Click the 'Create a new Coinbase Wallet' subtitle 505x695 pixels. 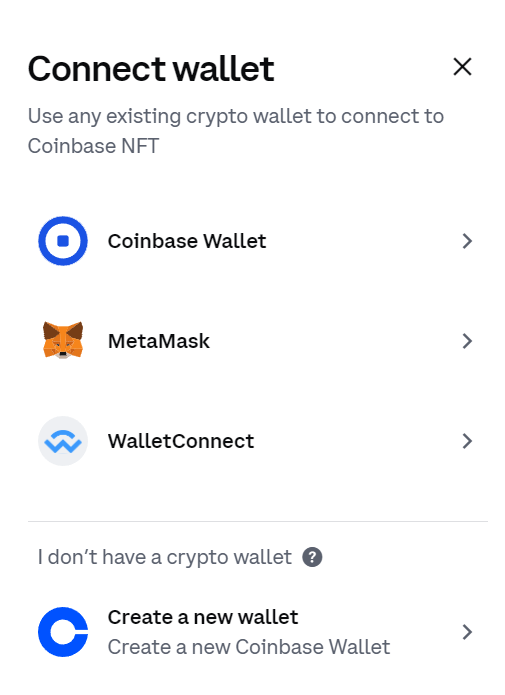249,647
